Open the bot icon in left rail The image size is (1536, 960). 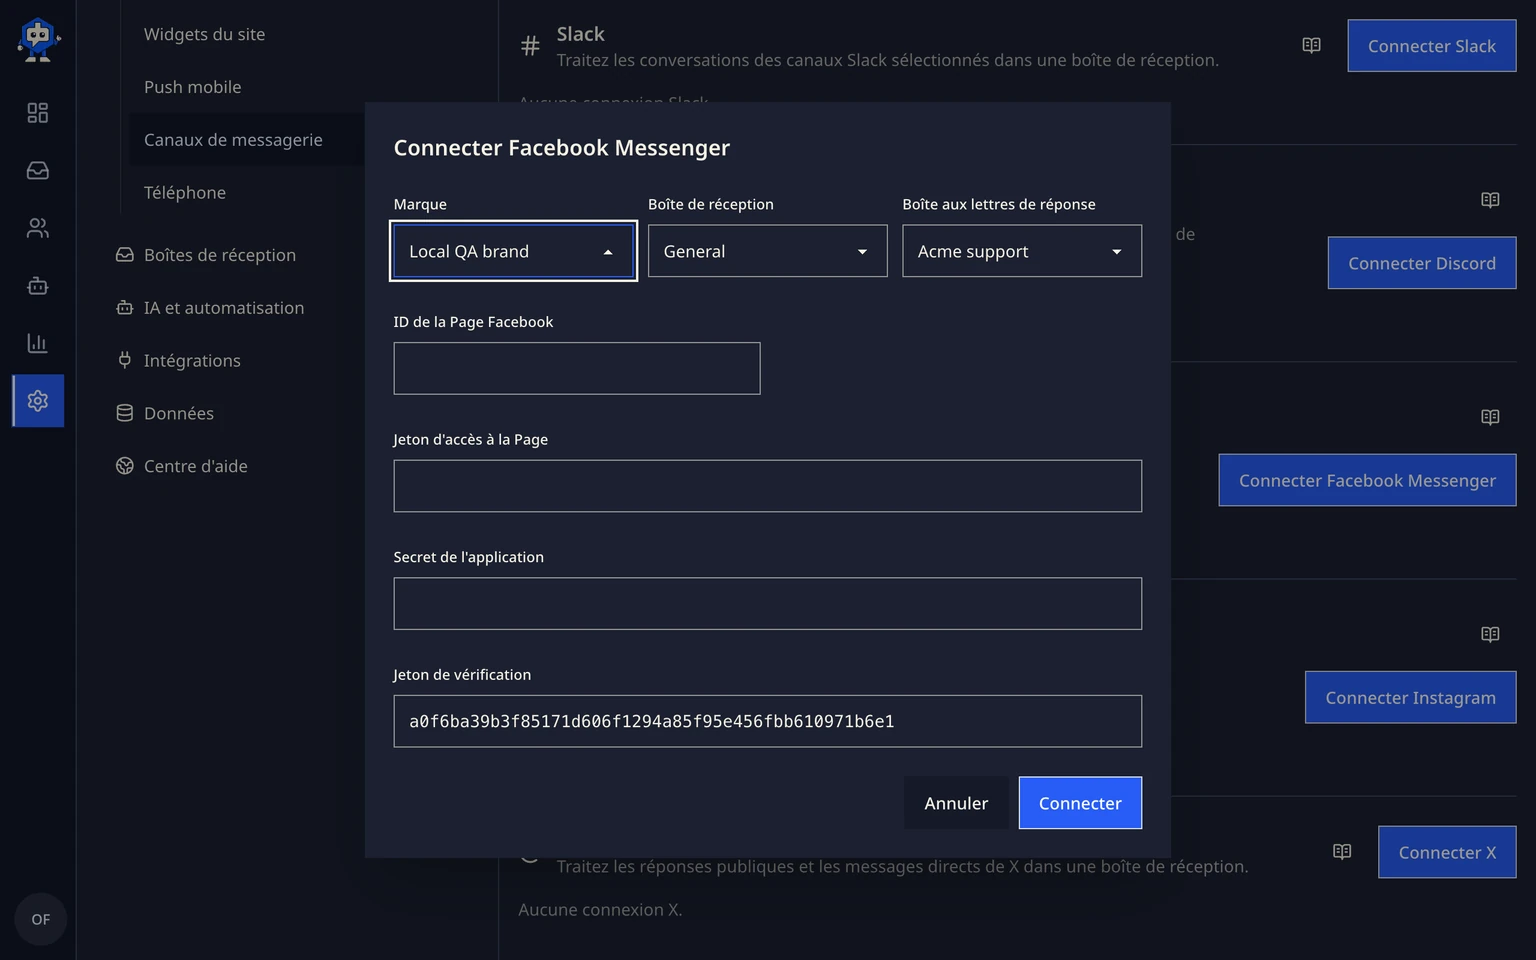tap(38, 286)
